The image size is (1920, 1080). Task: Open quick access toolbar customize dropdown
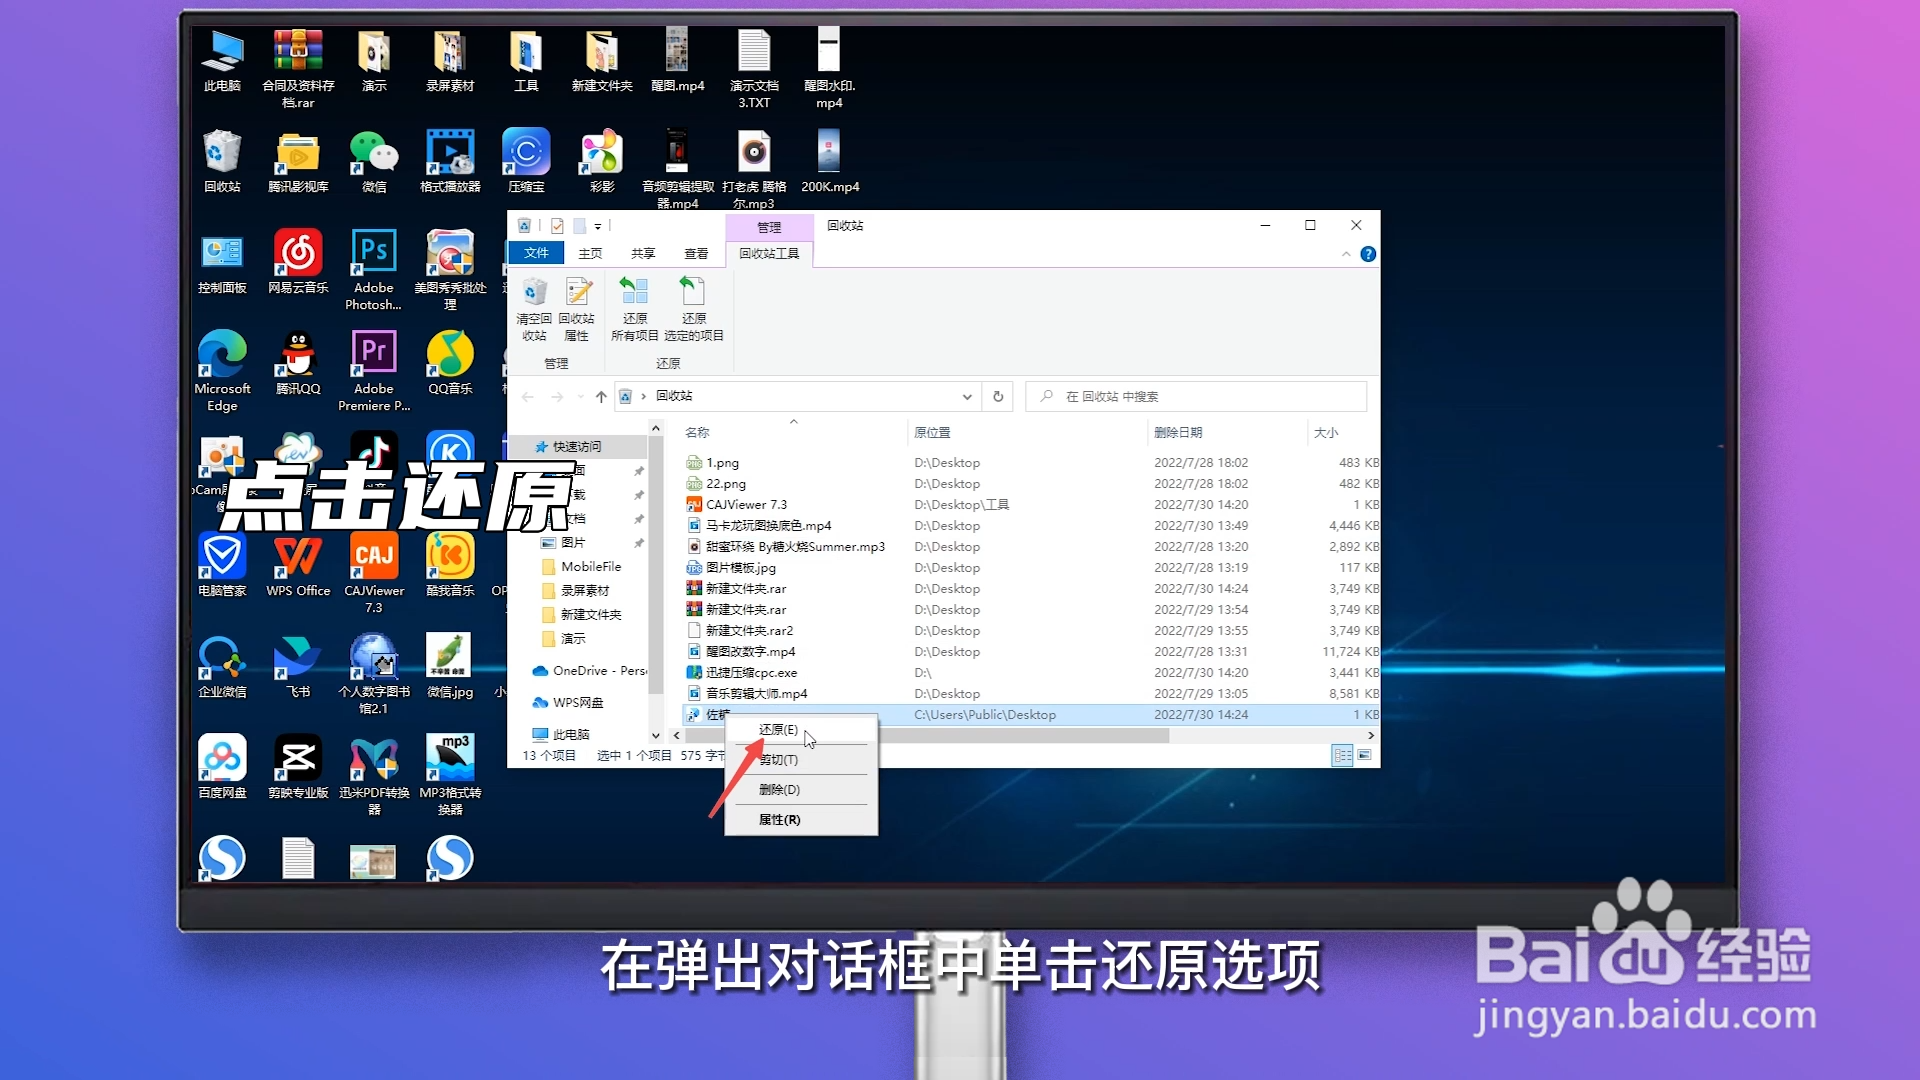tap(598, 226)
